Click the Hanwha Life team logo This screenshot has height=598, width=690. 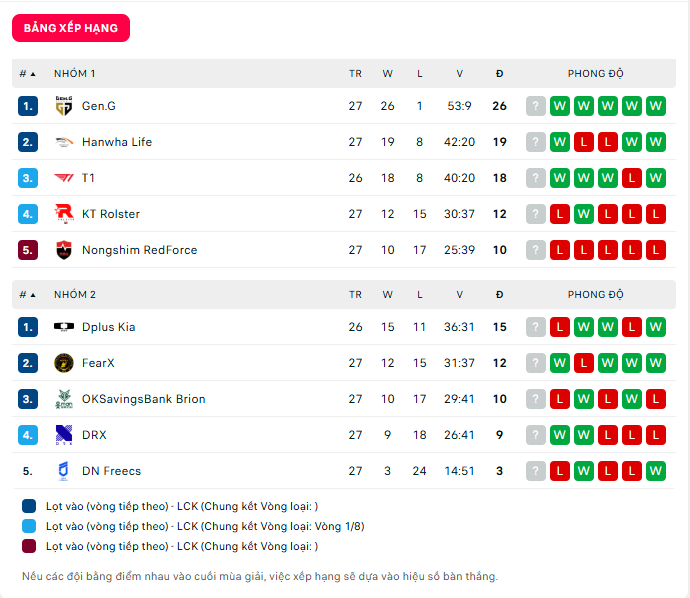64,142
